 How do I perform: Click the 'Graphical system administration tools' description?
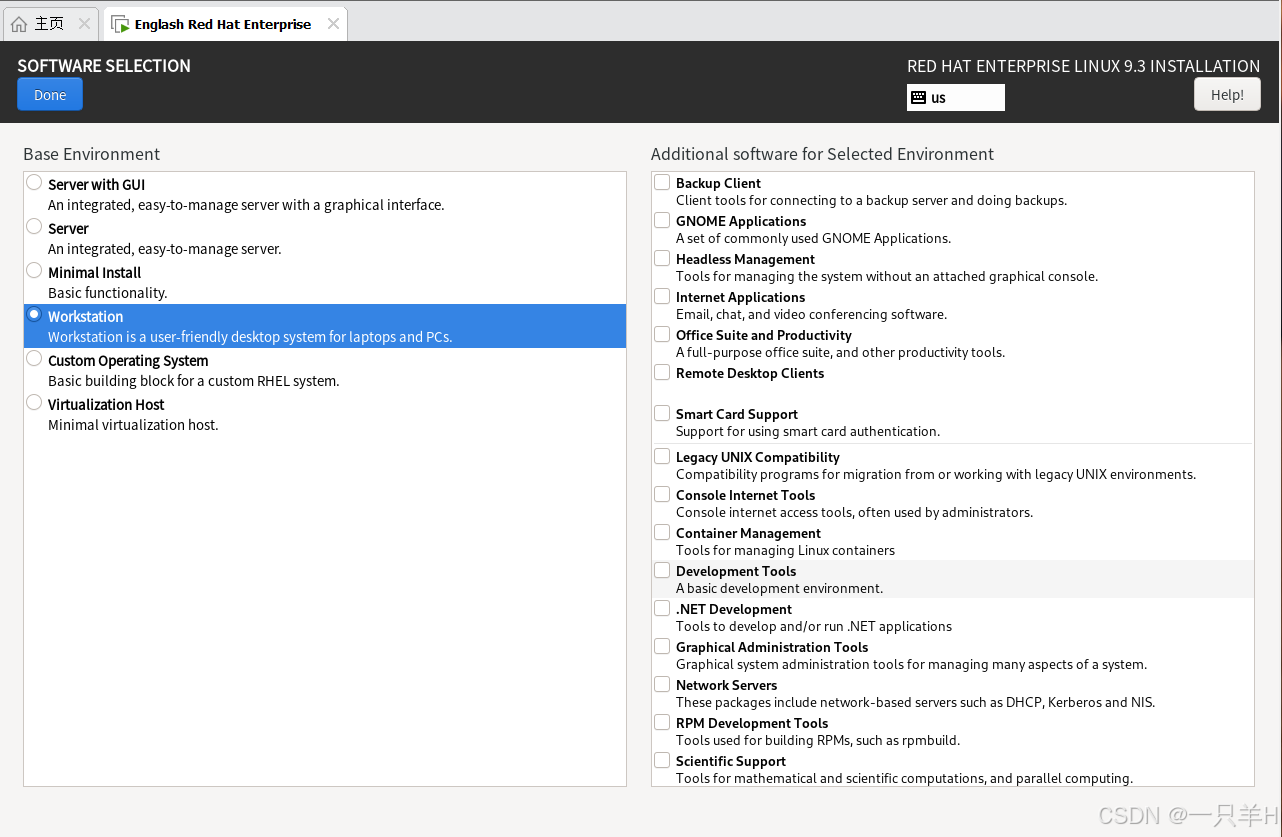911,664
